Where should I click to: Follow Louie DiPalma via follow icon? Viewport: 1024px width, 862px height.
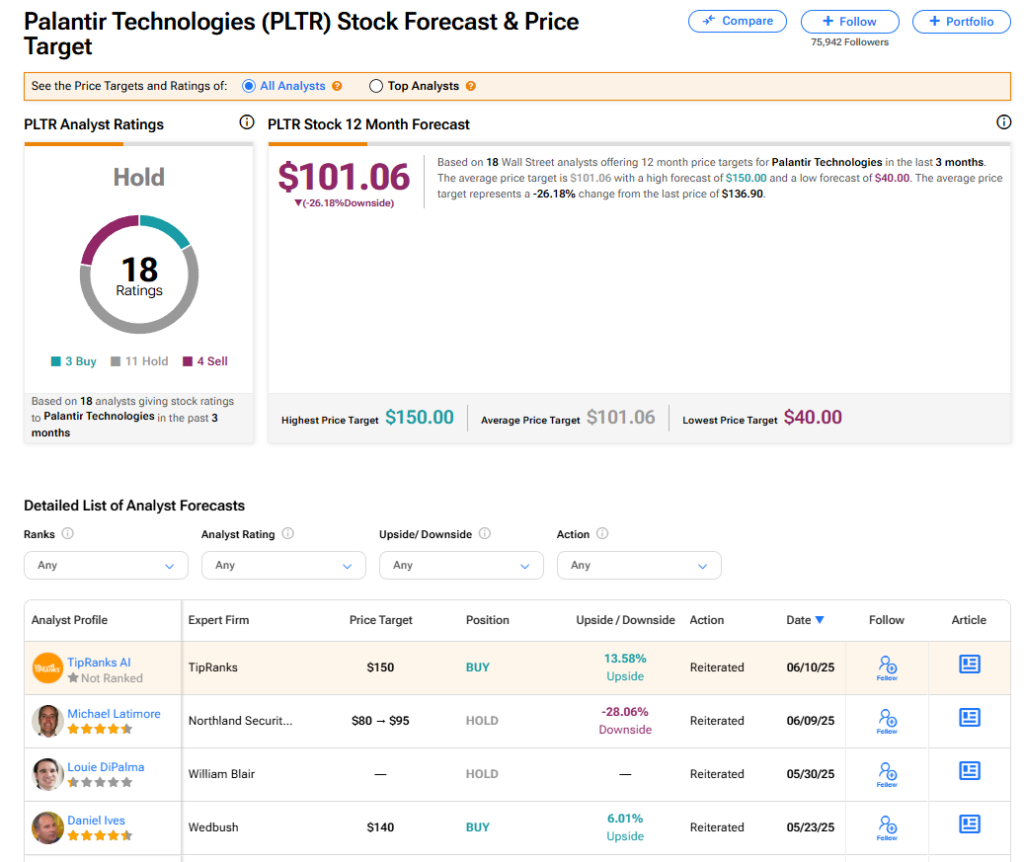point(887,774)
